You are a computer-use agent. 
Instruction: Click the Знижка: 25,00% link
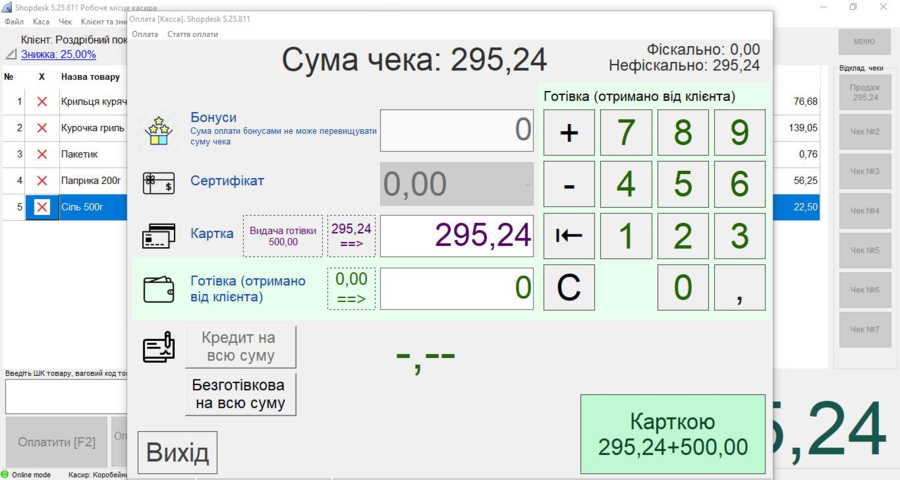pyautogui.click(x=59, y=54)
